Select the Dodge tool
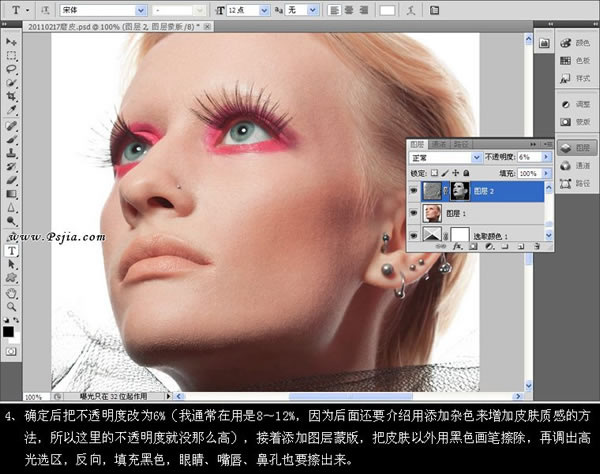Viewport: 600px width, 474px height. point(11,221)
